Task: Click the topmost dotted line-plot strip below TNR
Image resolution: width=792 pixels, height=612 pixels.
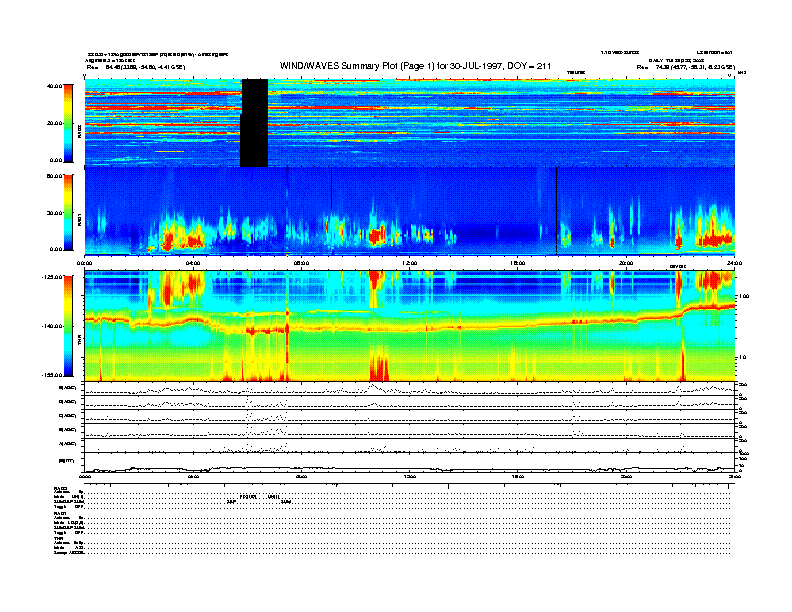Action: pyautogui.click(x=410, y=388)
